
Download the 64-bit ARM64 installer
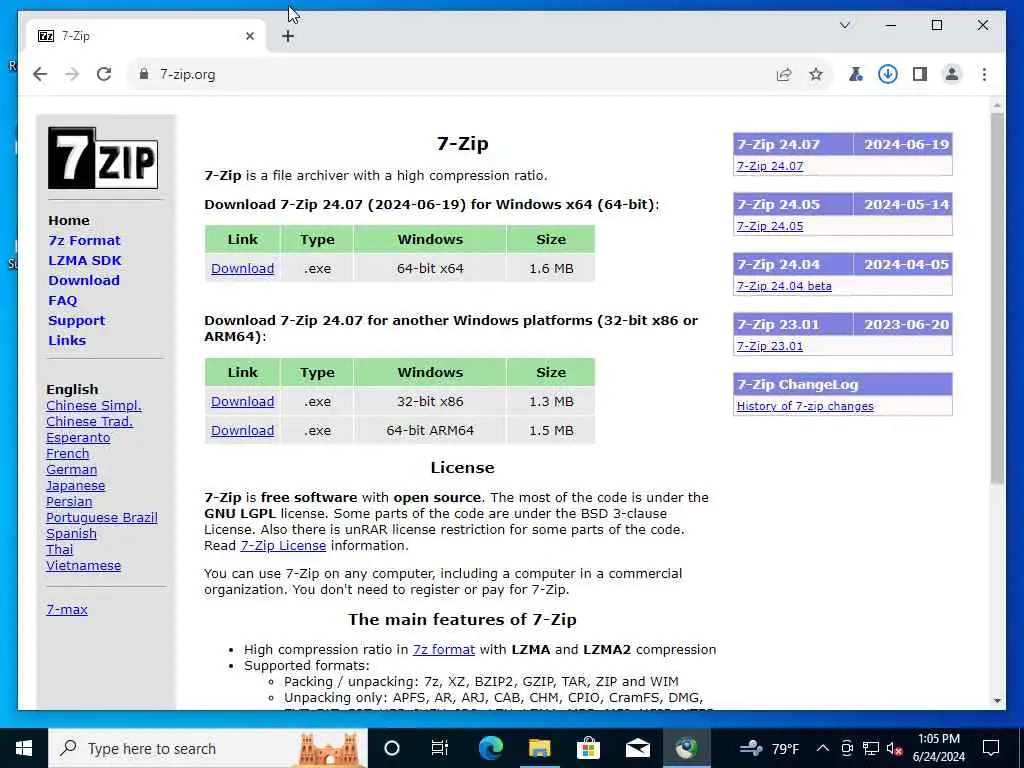coord(242,430)
